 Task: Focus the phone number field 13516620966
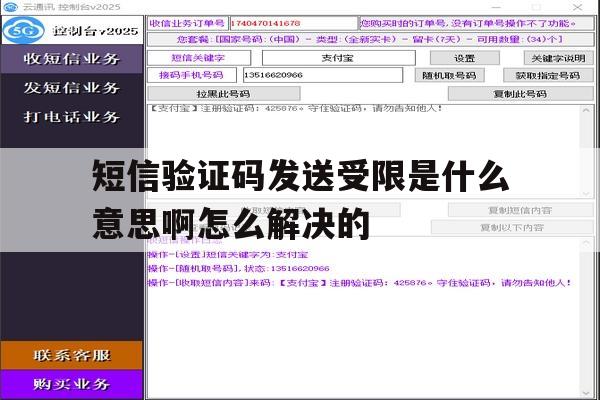point(323,75)
